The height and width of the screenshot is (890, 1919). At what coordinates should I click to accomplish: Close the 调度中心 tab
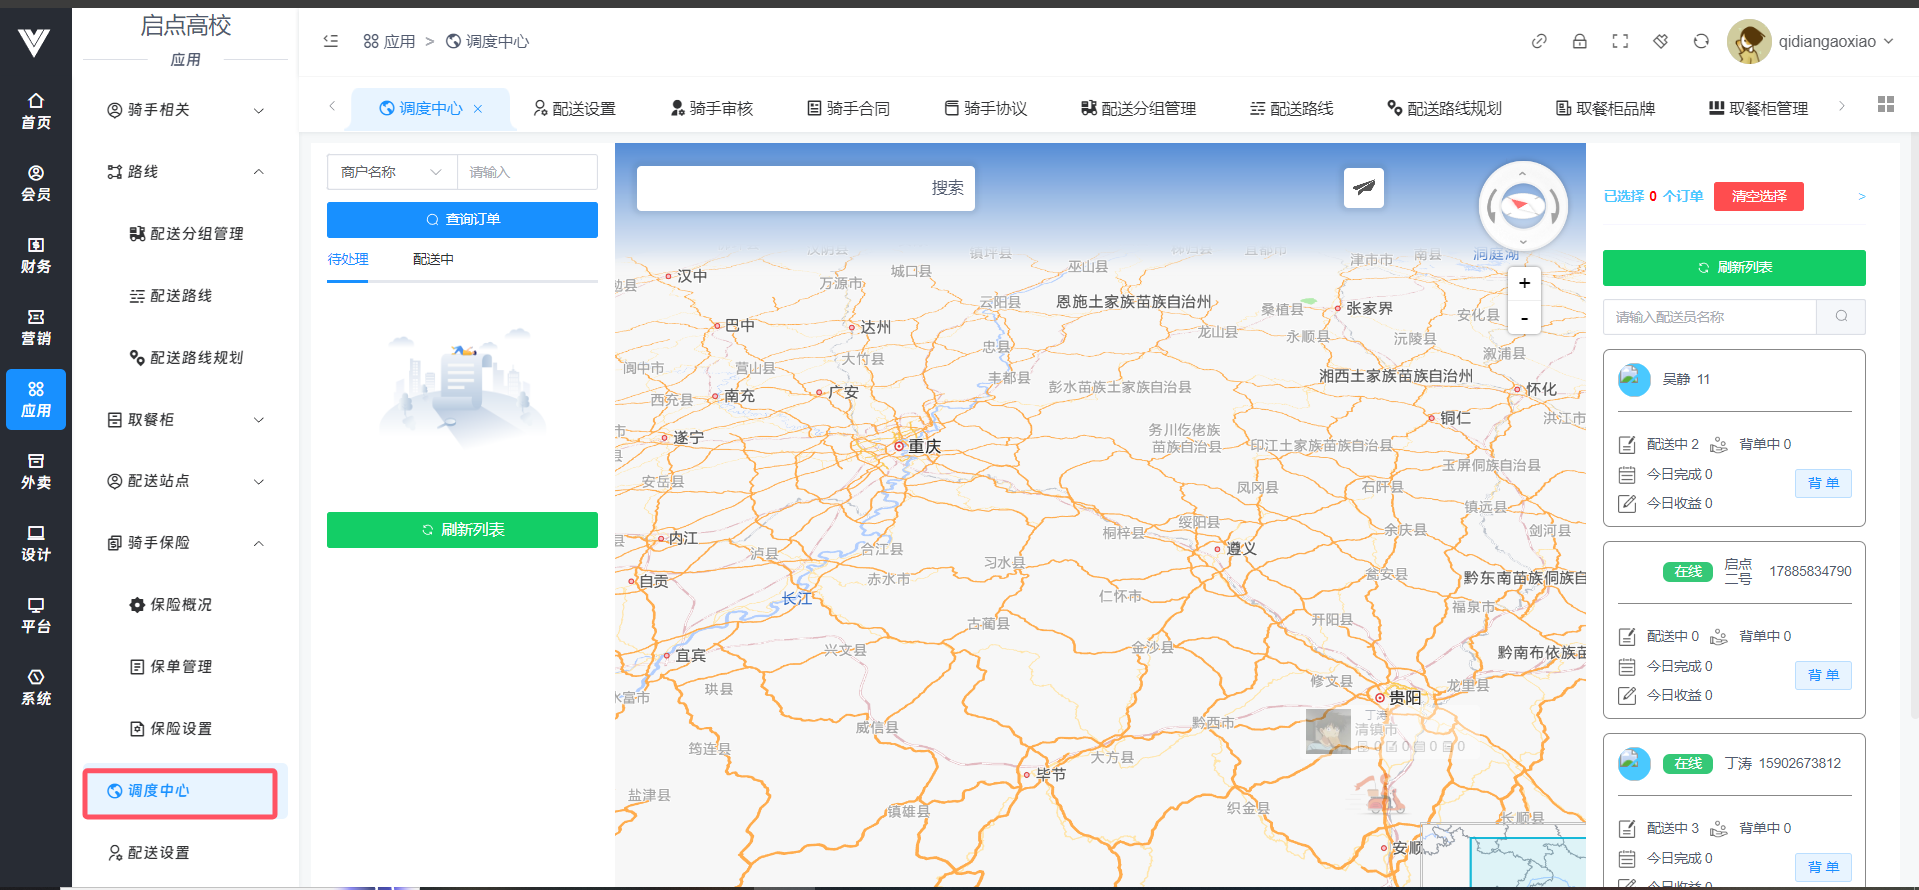(x=478, y=109)
